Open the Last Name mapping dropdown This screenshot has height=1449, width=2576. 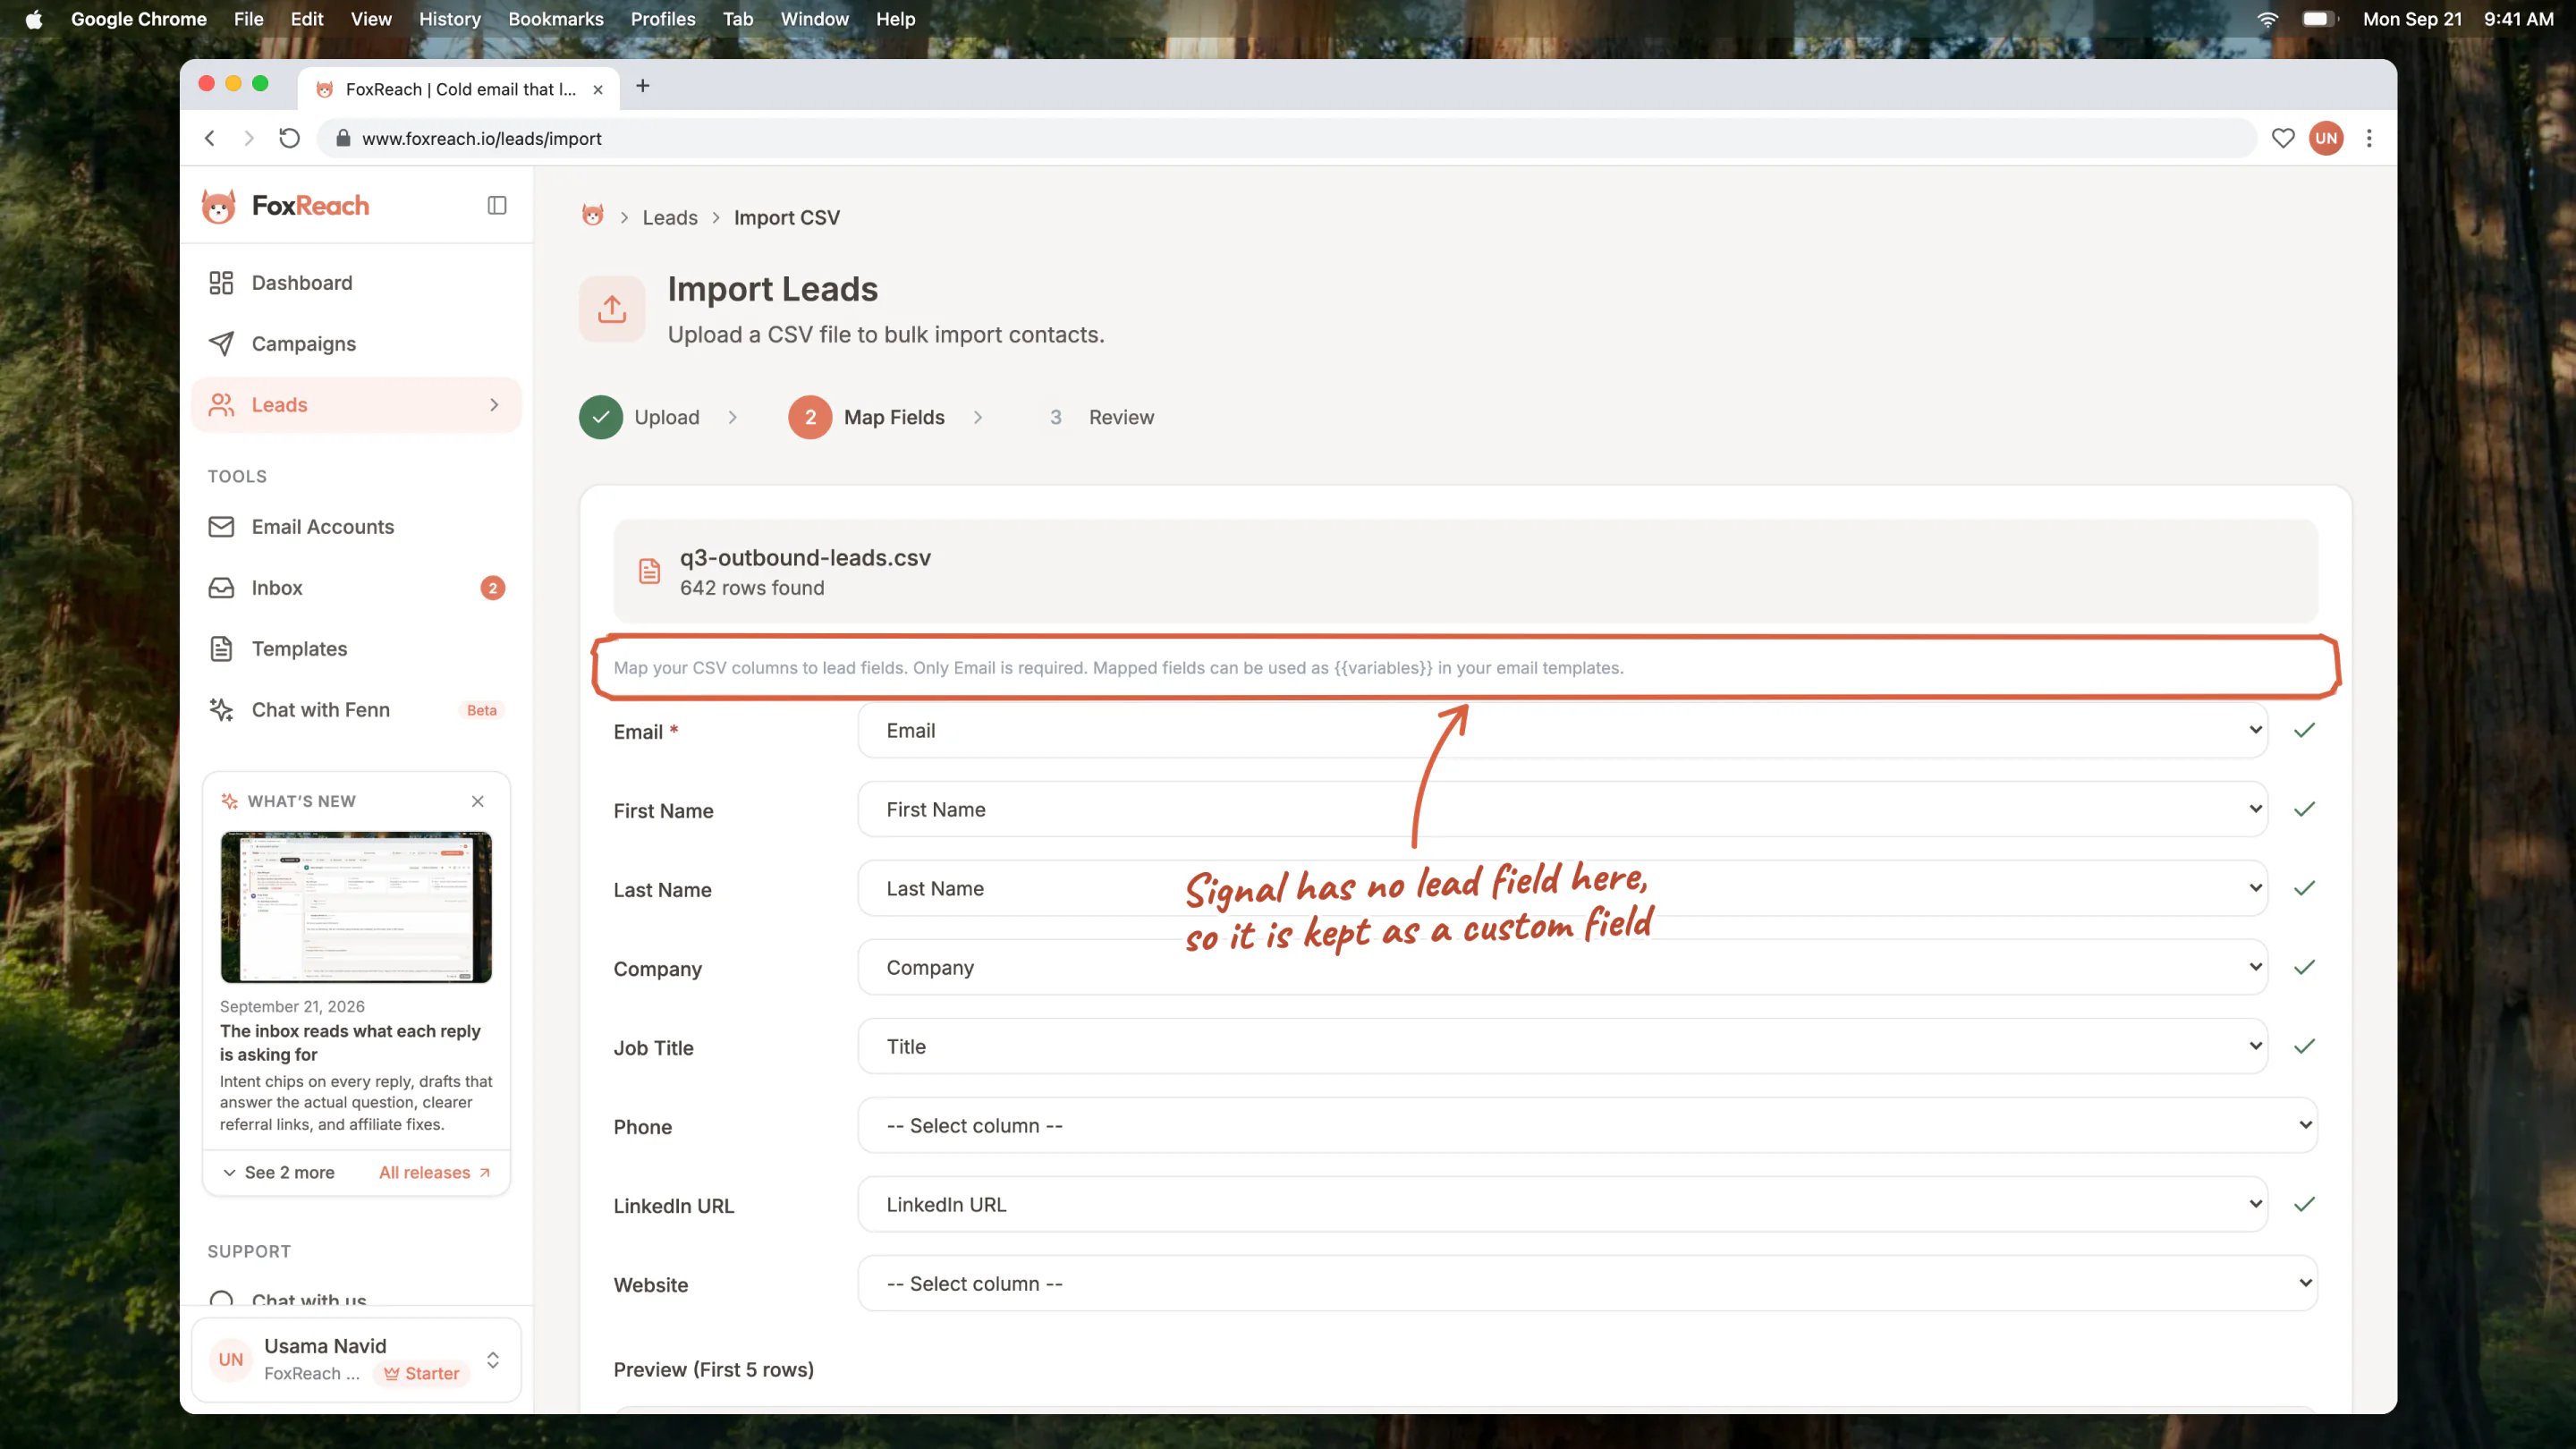click(x=1562, y=888)
